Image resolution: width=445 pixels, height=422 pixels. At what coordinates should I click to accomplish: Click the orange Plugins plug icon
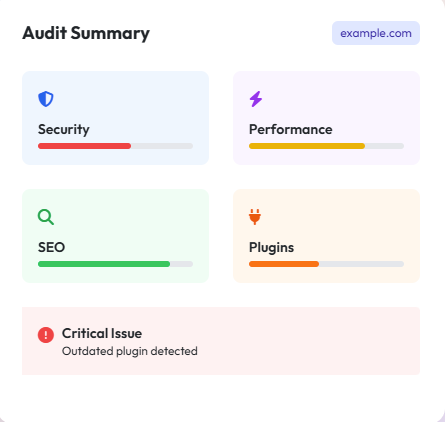coord(255,217)
